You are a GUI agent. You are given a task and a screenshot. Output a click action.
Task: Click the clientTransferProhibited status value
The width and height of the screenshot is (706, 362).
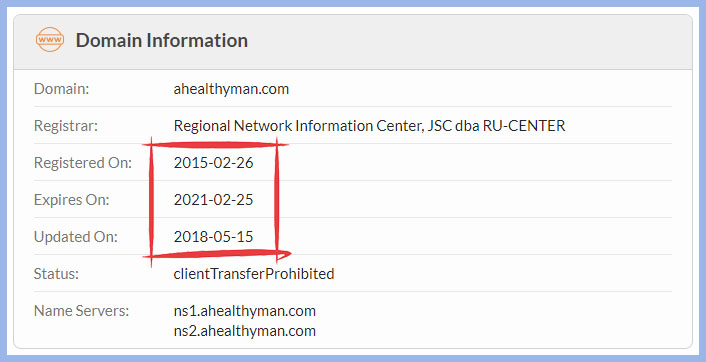tap(254, 274)
